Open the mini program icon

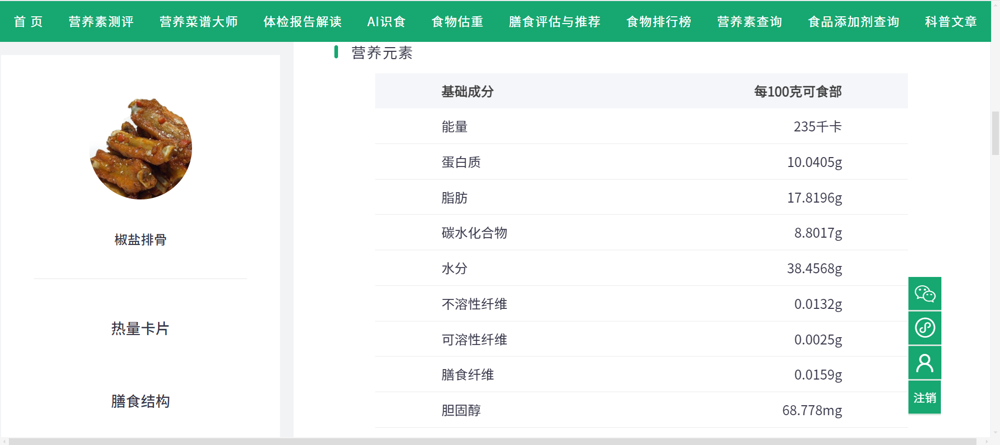[924, 328]
